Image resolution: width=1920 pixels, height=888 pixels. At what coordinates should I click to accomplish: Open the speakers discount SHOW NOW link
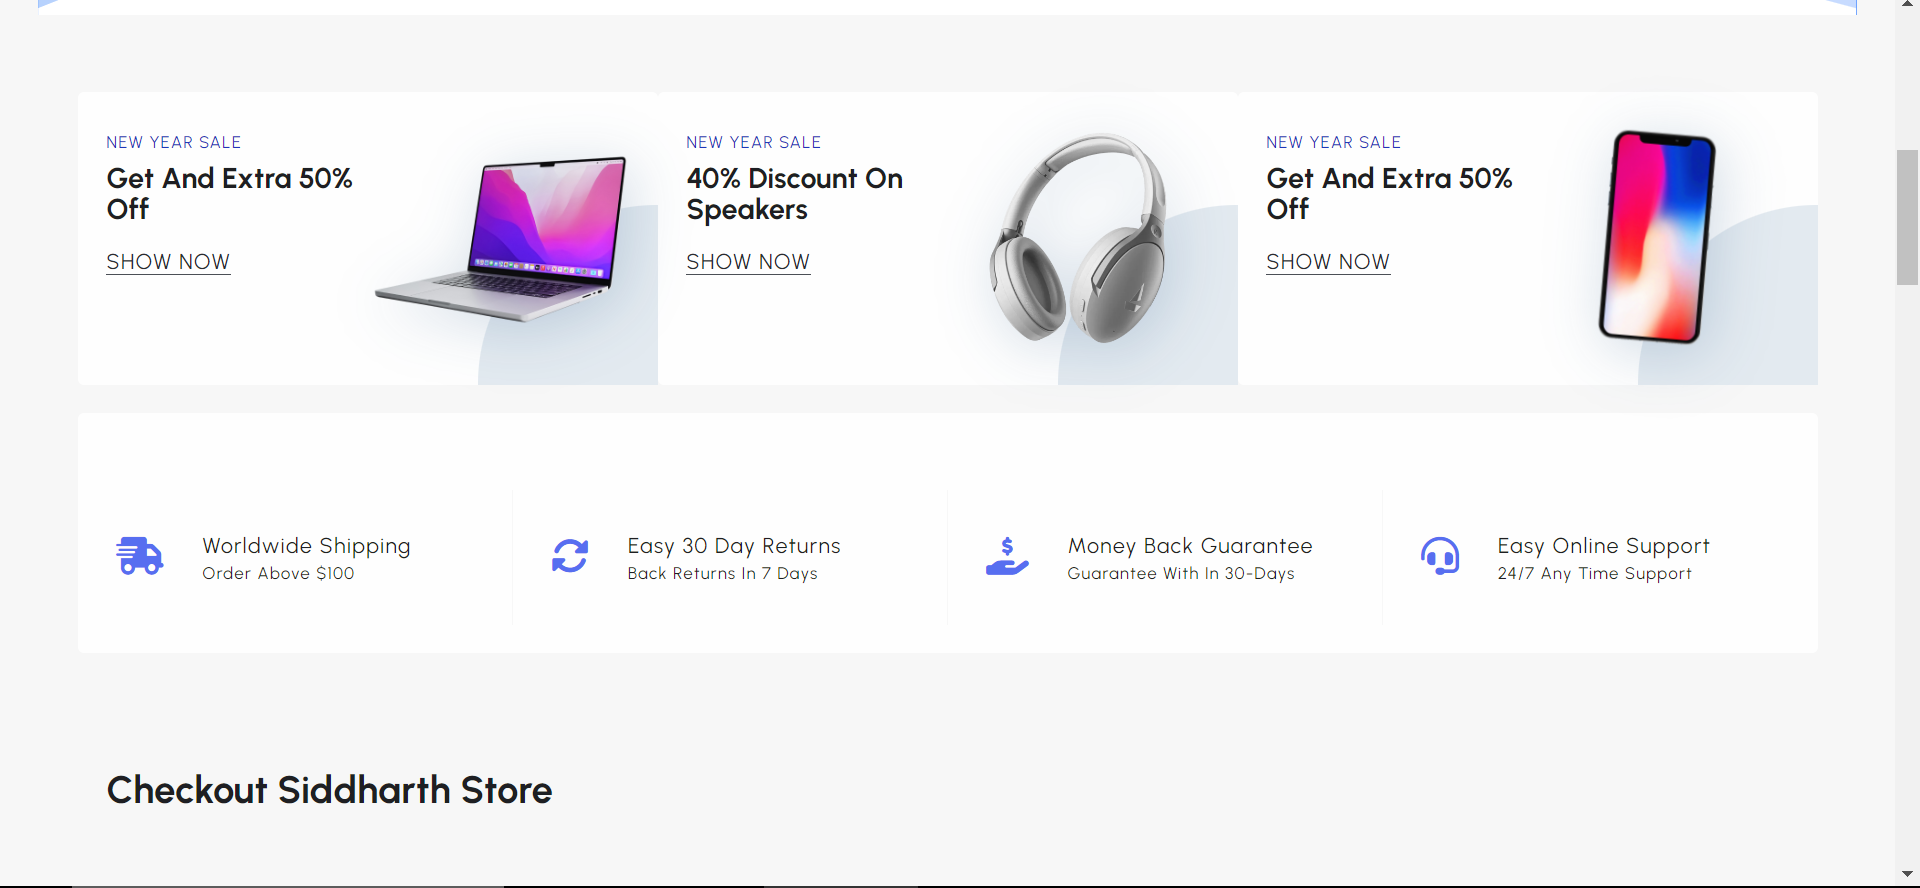pyautogui.click(x=748, y=262)
